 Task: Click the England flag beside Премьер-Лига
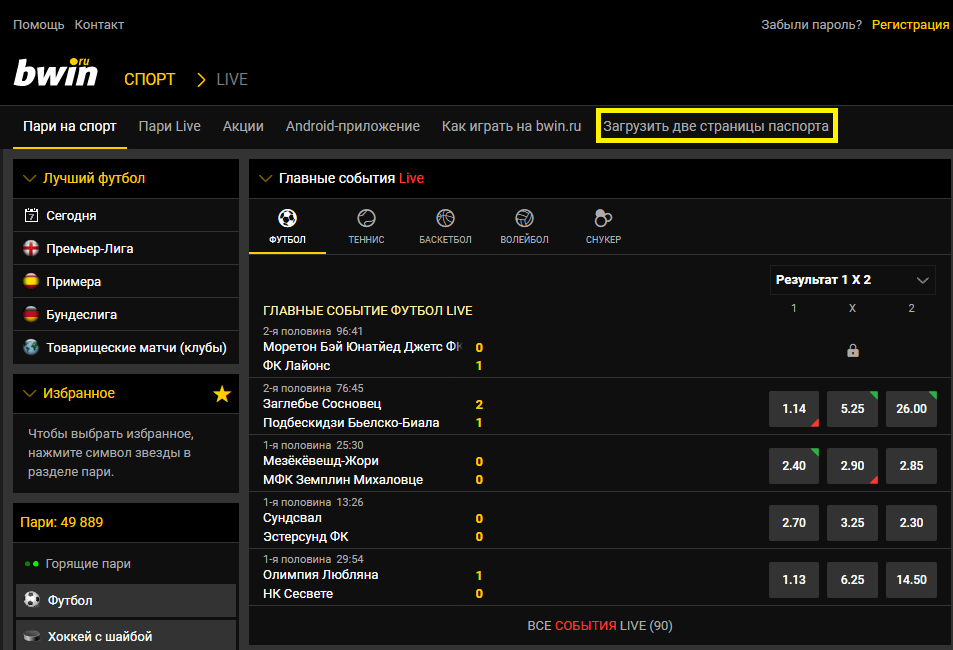click(31, 248)
